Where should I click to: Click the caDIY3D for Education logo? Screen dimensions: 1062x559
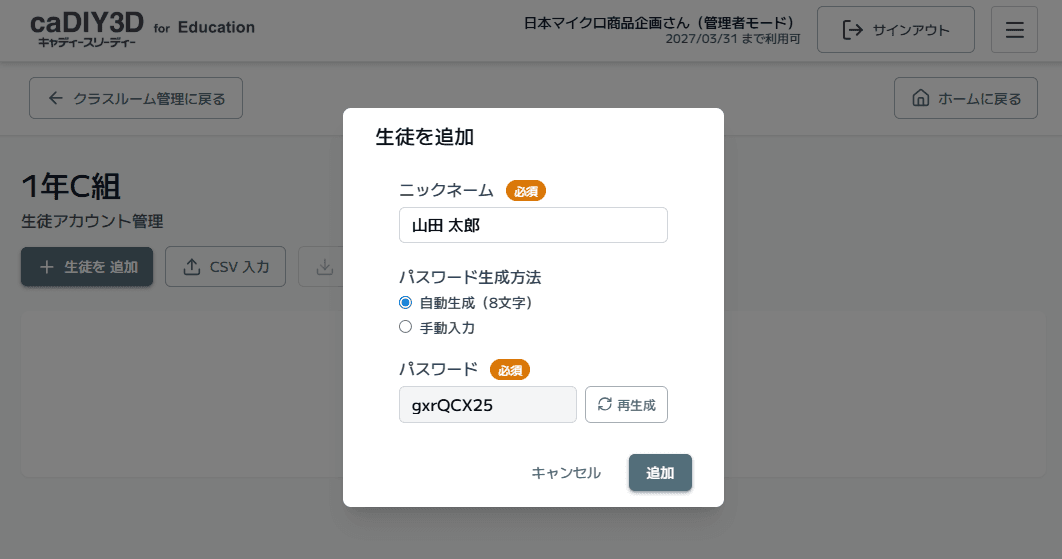tap(142, 29)
